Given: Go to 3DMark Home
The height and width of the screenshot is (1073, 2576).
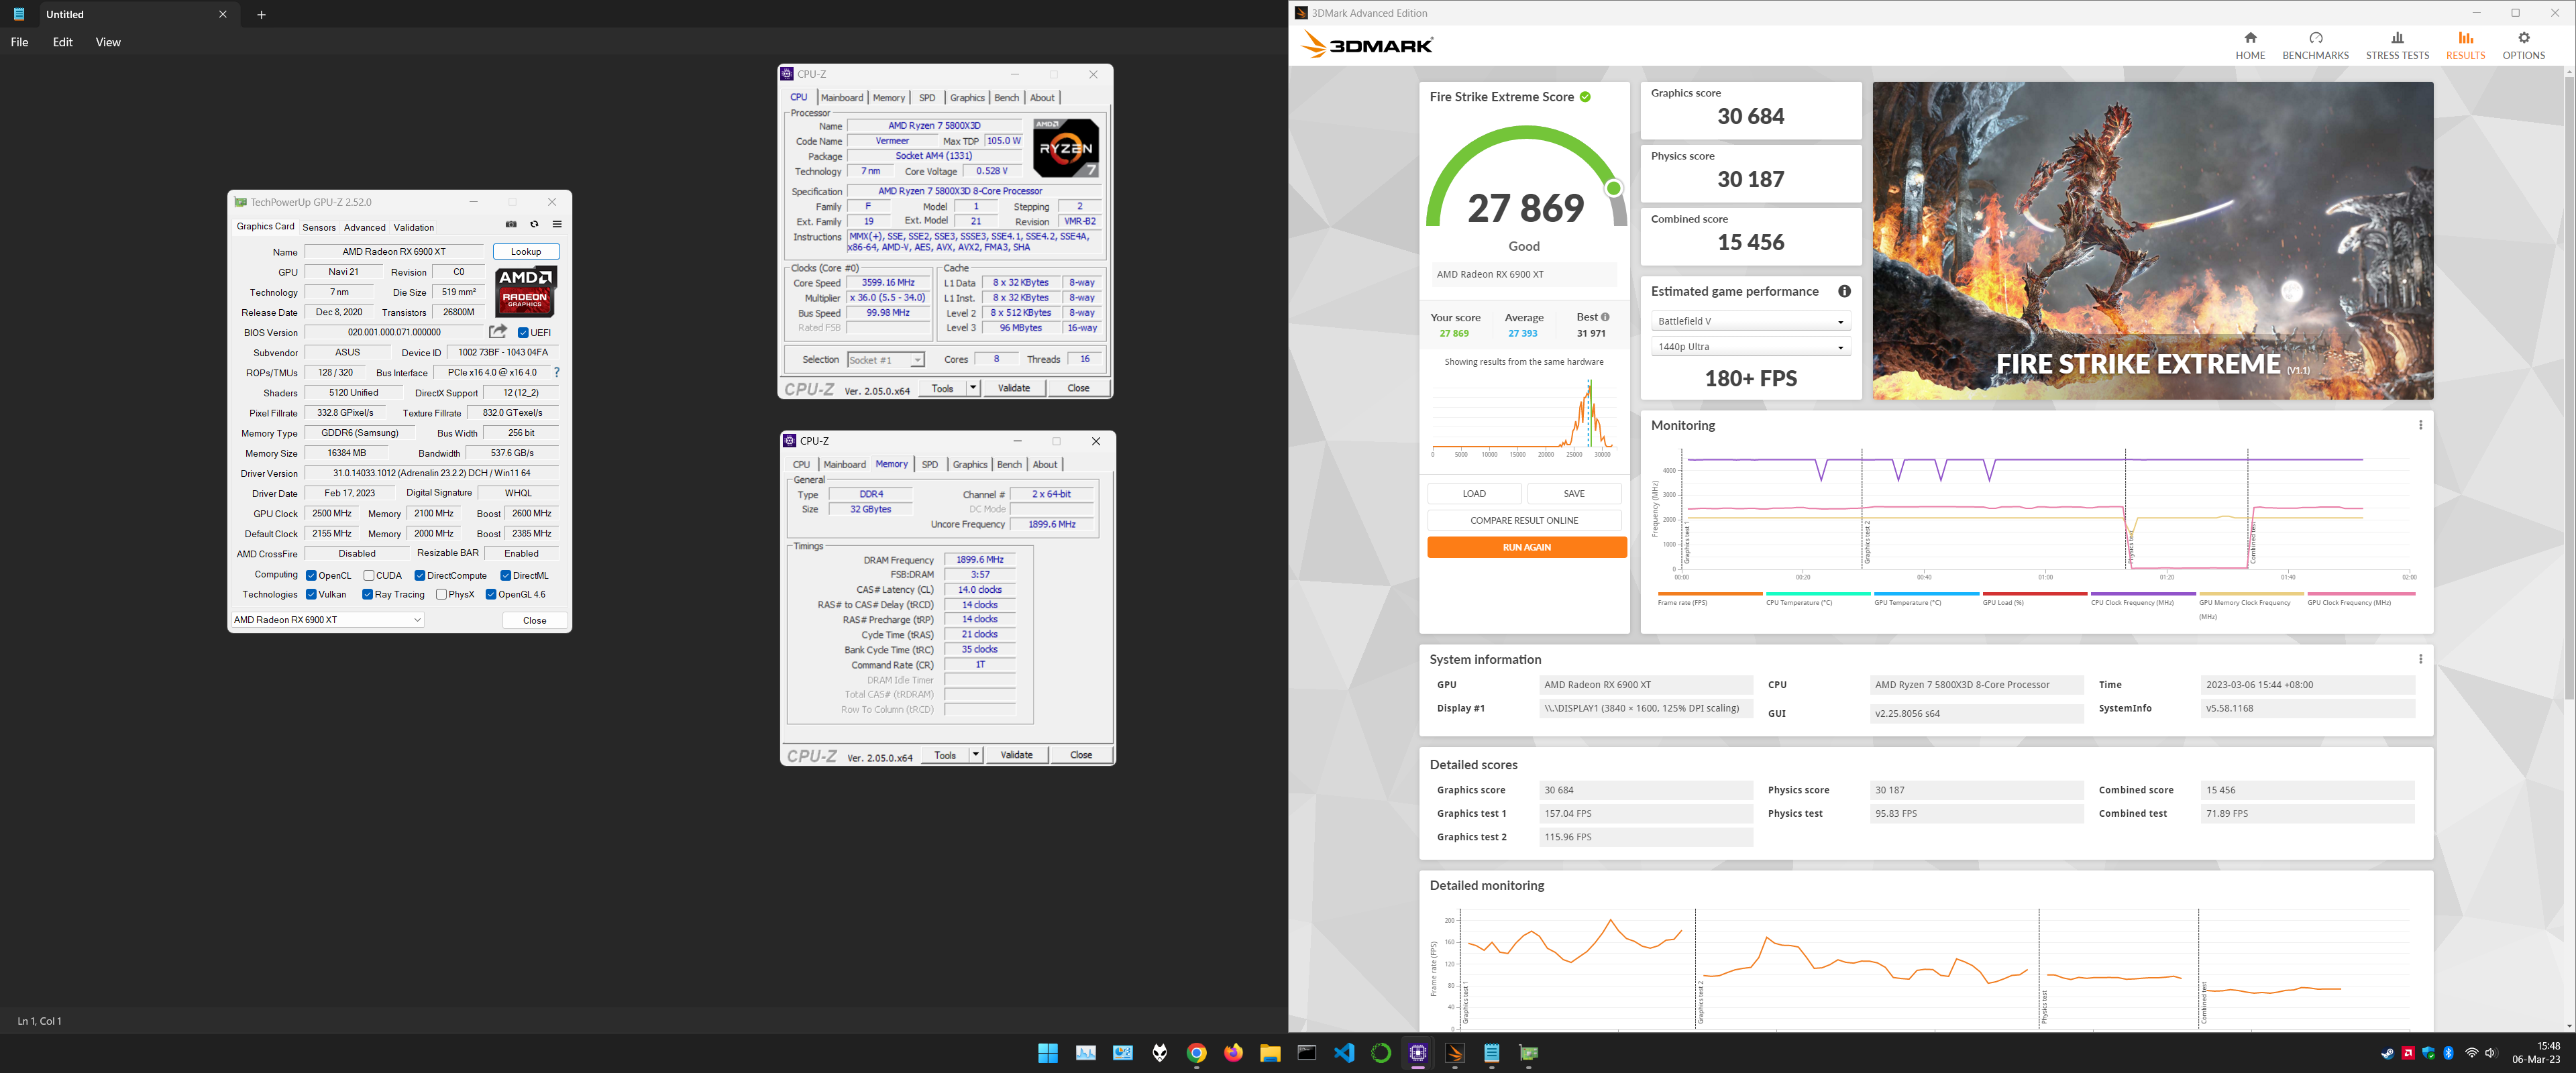Looking at the screenshot, I should [2250, 45].
